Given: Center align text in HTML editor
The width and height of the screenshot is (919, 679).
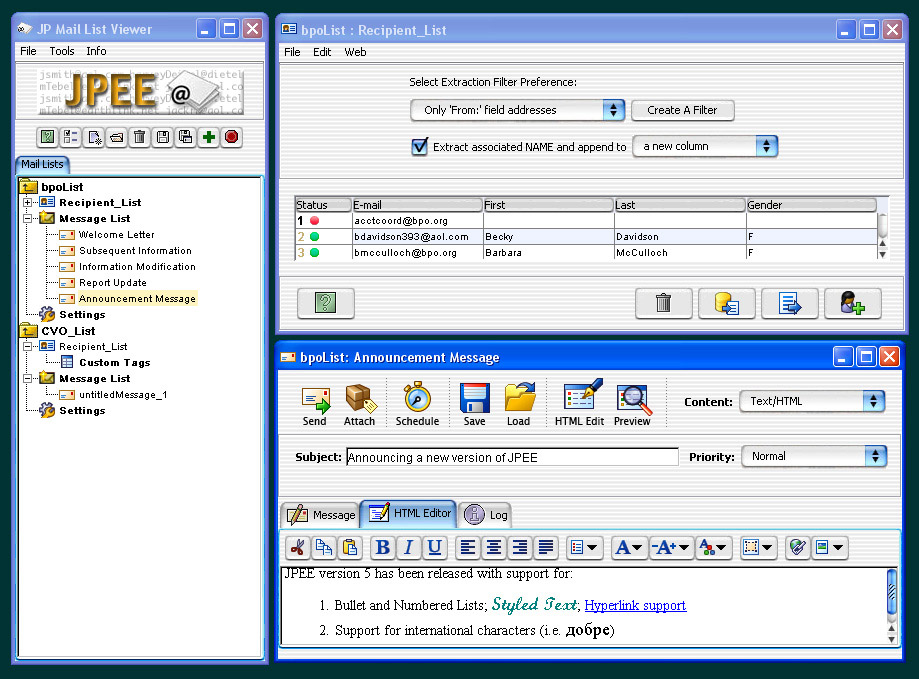Looking at the screenshot, I should 493,548.
